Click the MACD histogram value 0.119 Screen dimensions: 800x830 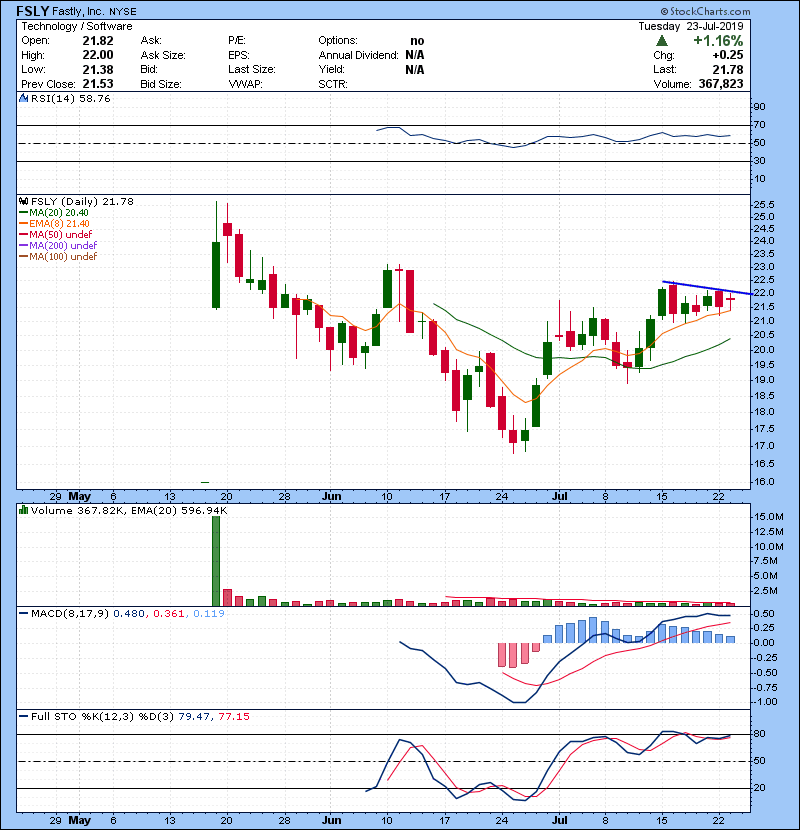coord(209,614)
